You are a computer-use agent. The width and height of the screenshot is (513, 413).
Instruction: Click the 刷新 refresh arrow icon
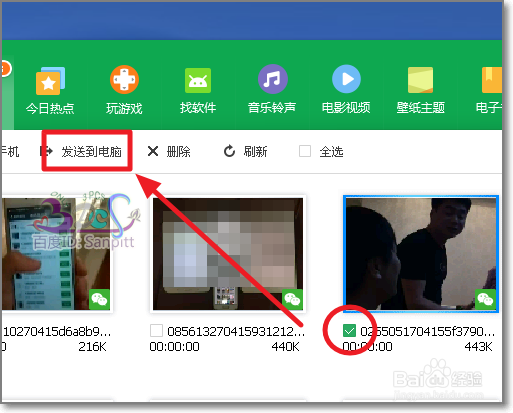[x=229, y=151]
